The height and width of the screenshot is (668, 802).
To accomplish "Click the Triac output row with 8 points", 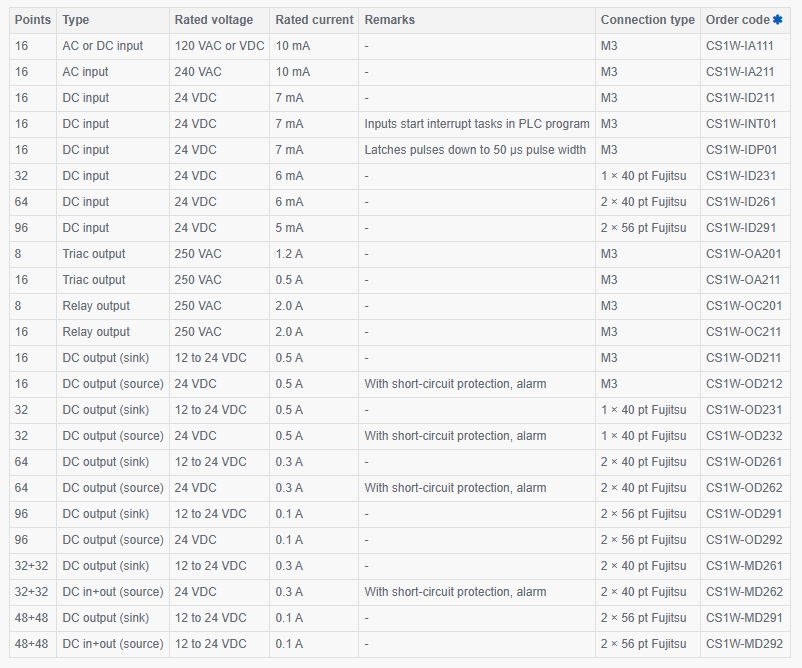I will [400, 254].
